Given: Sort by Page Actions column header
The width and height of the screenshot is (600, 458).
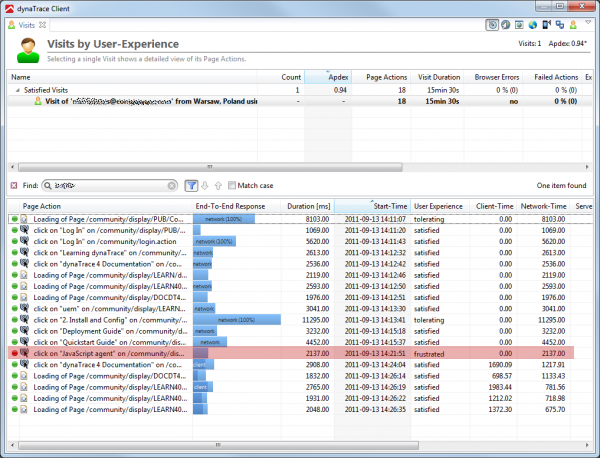Looking at the screenshot, I should pyautogui.click(x=381, y=77).
